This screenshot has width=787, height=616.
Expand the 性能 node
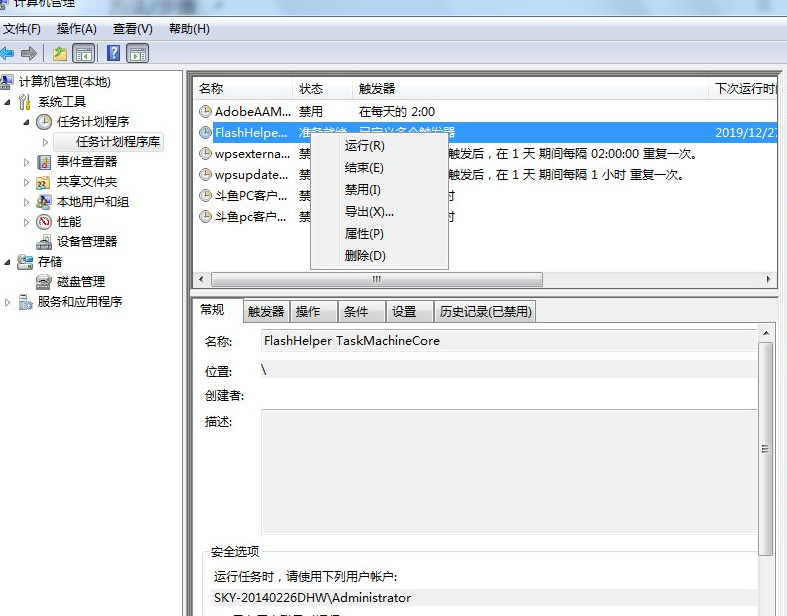click(27, 222)
